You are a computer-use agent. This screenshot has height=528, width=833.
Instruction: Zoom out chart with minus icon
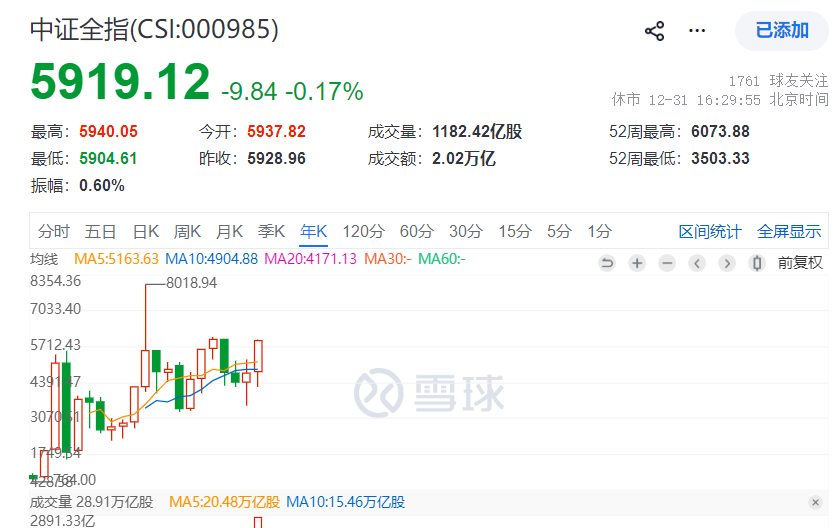(x=667, y=263)
